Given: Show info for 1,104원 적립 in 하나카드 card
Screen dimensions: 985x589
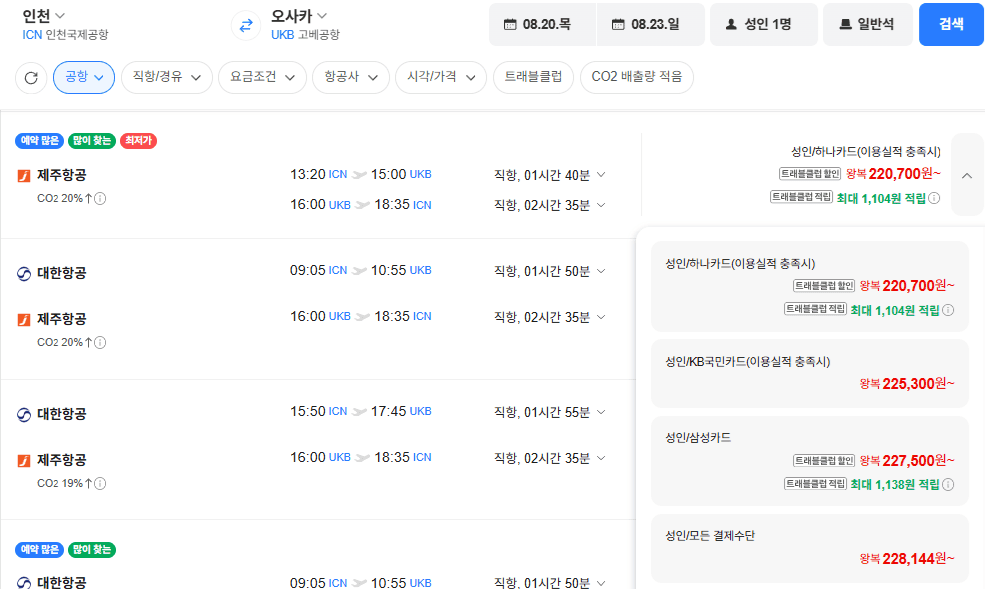Looking at the screenshot, I should (948, 310).
